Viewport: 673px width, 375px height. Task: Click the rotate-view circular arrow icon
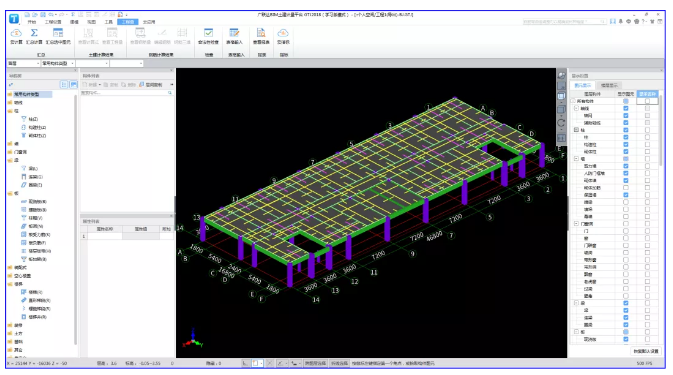click(x=561, y=123)
